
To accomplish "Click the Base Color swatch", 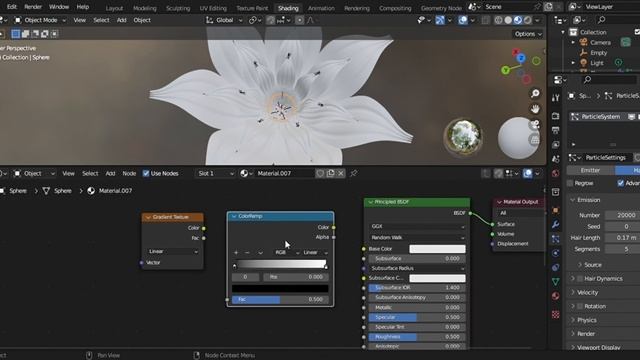I will click(437, 249).
